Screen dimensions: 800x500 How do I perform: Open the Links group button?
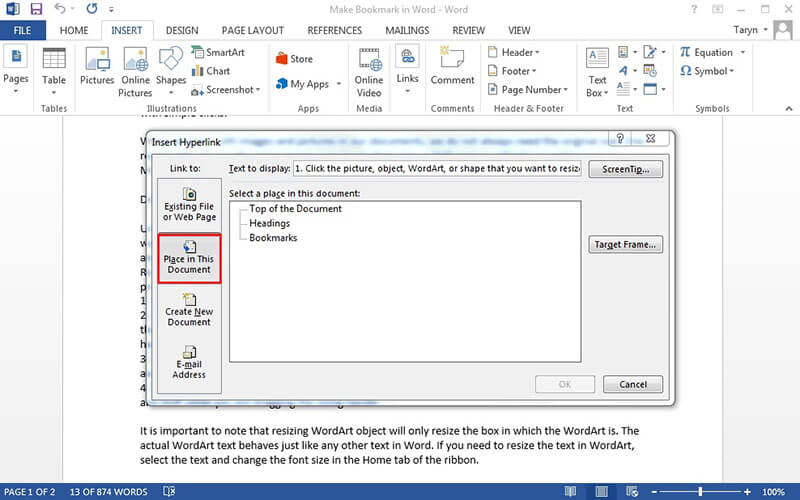click(407, 70)
